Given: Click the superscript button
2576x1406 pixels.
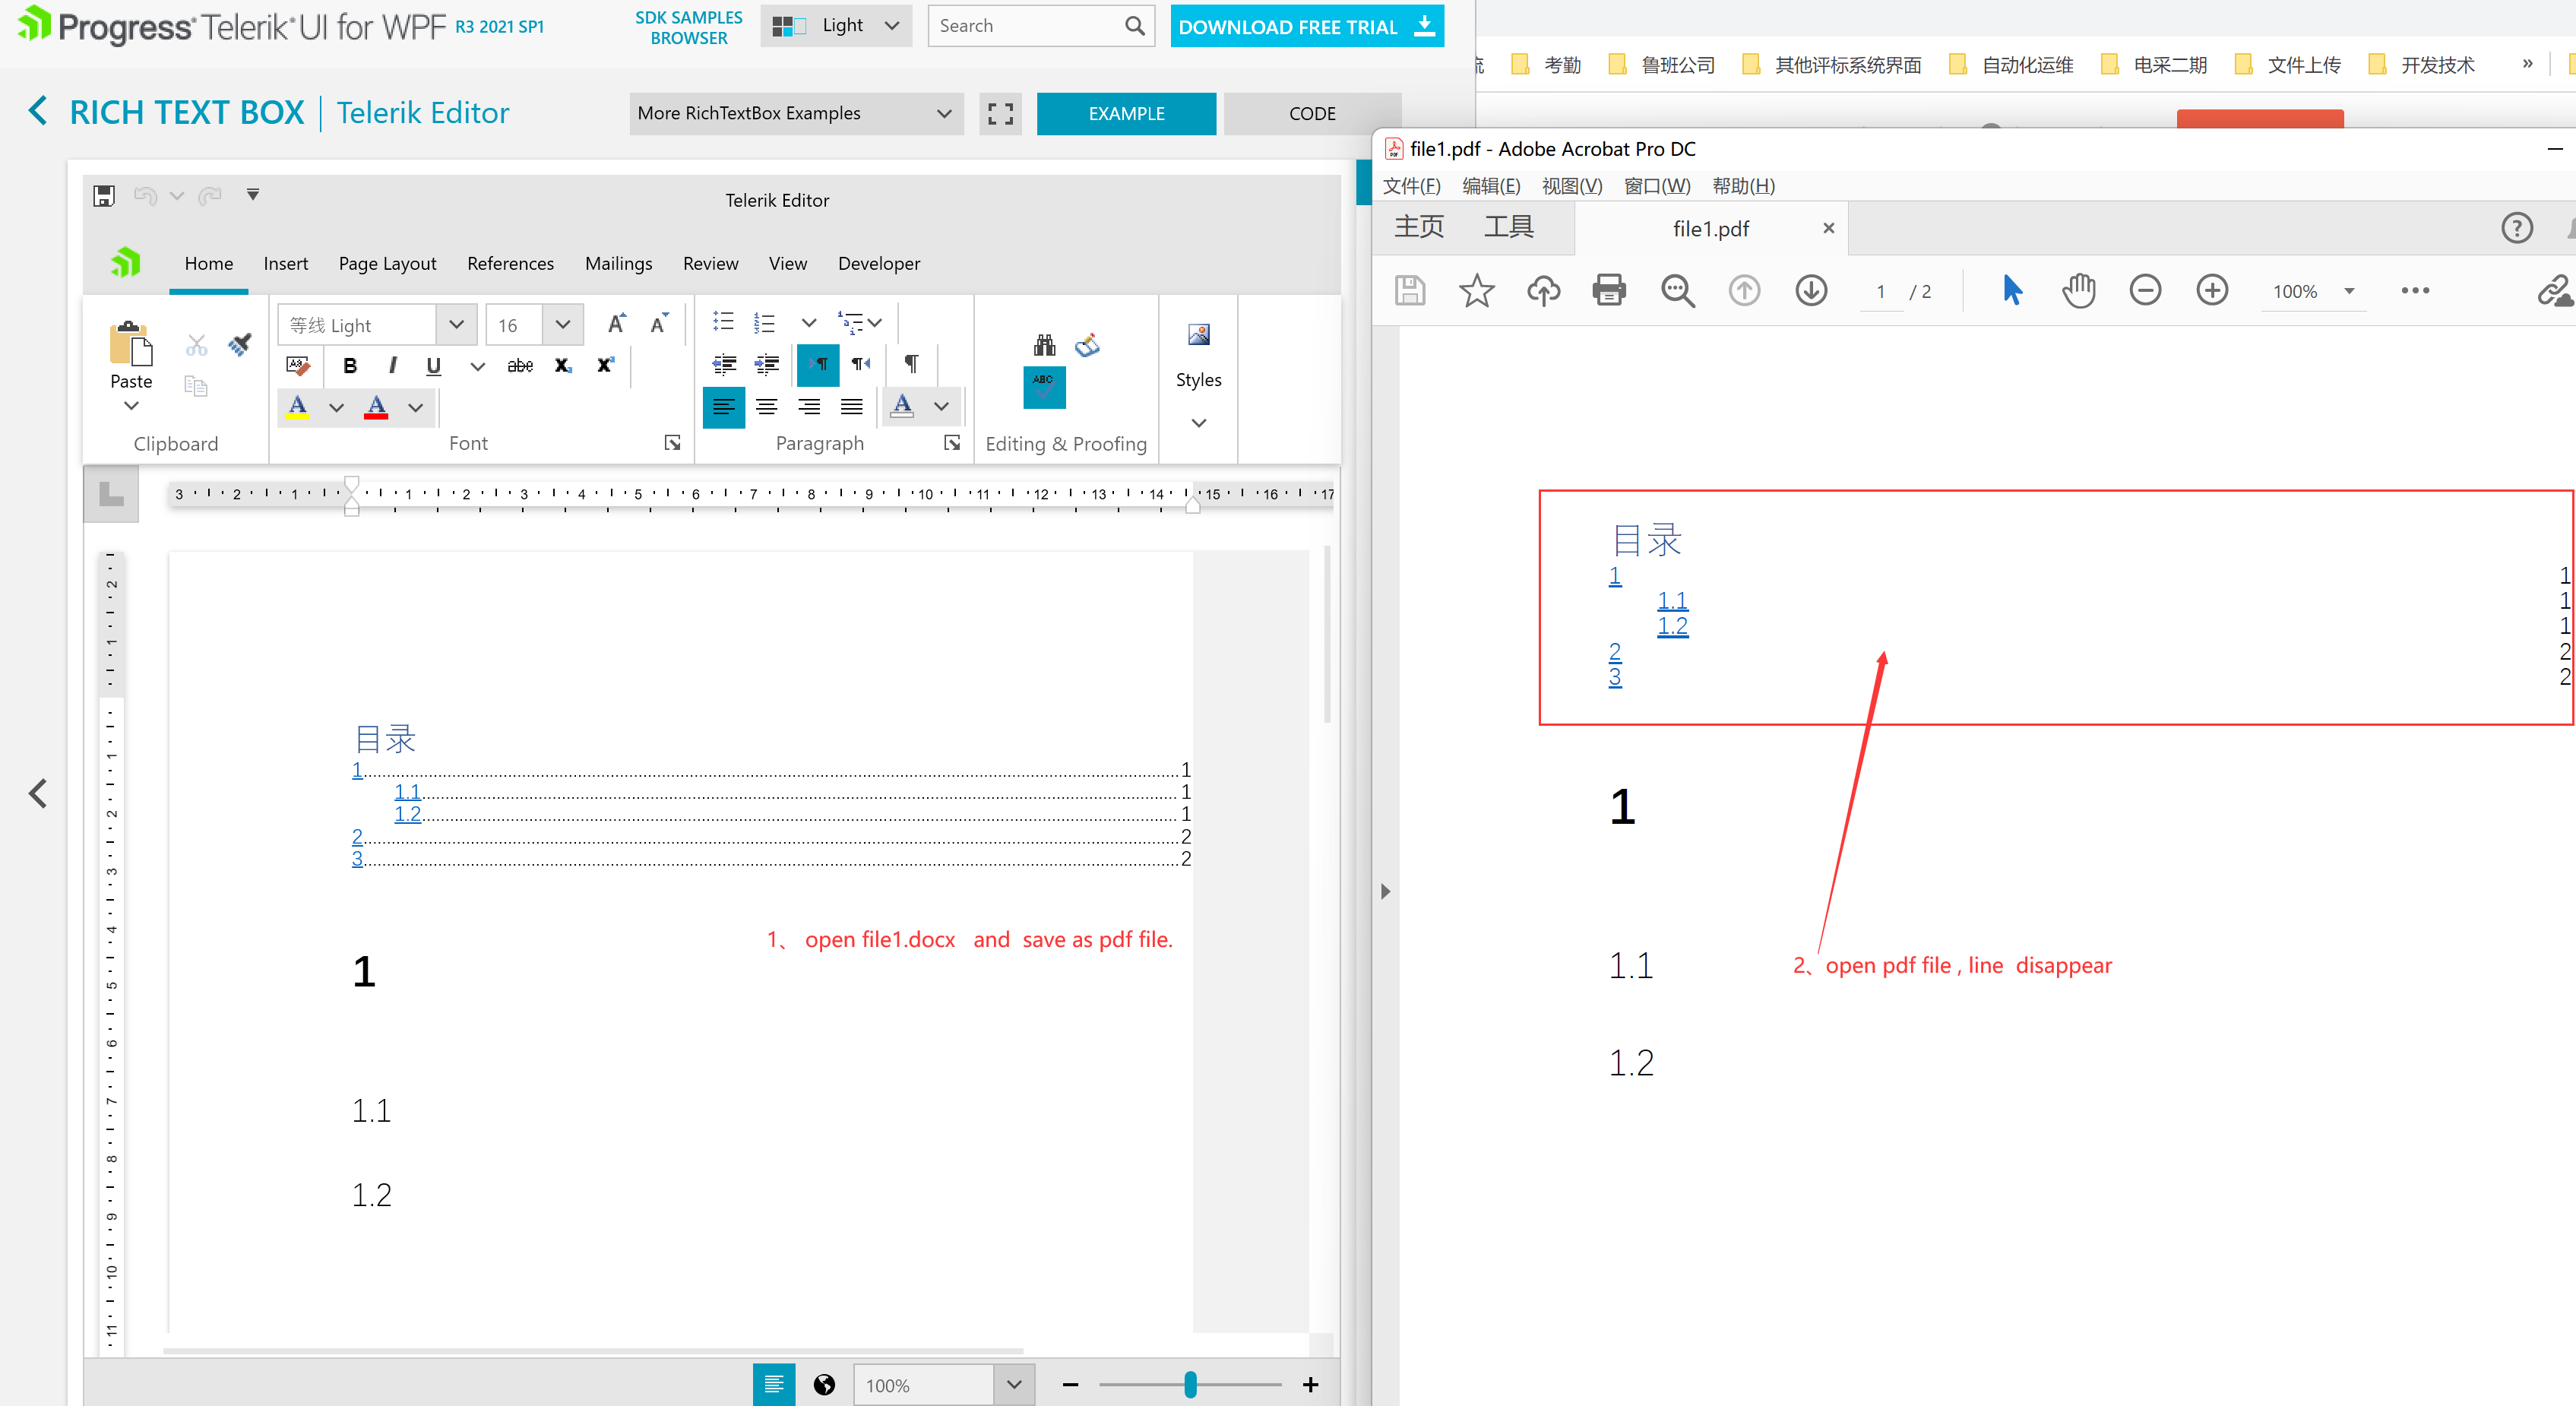Looking at the screenshot, I should (605, 366).
